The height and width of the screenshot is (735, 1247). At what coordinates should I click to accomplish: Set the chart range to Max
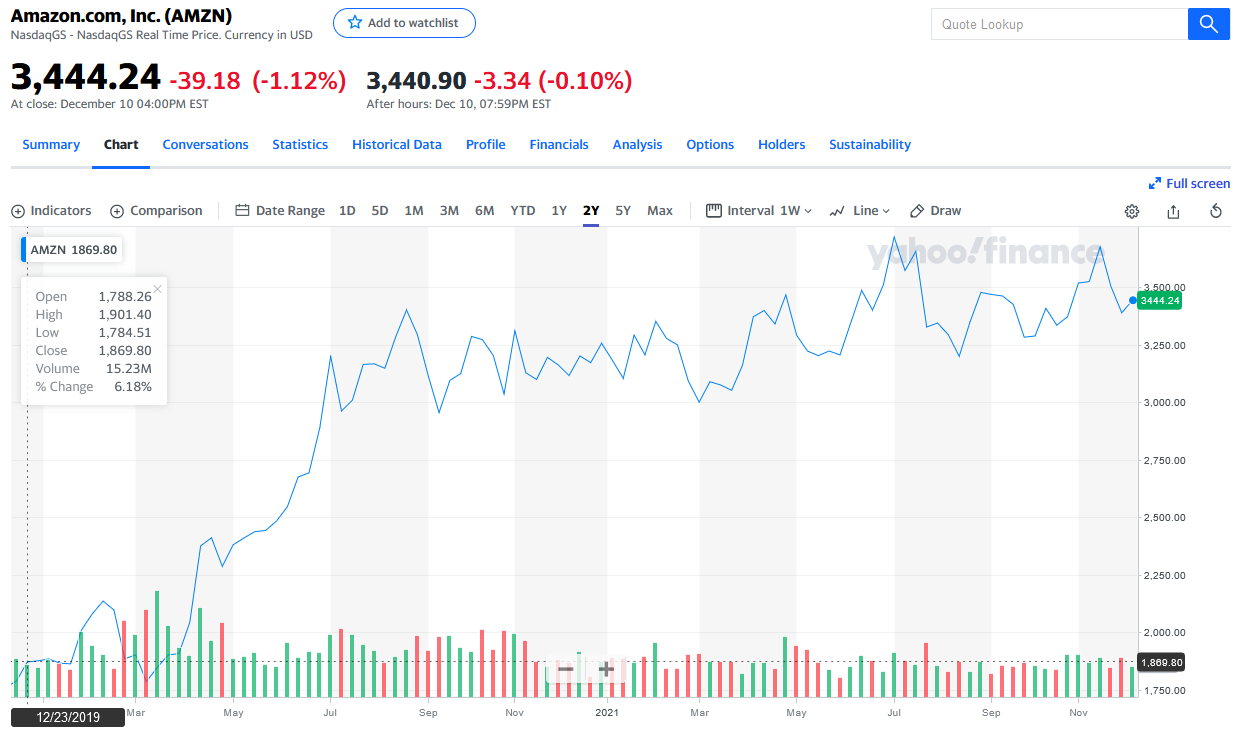tap(660, 211)
